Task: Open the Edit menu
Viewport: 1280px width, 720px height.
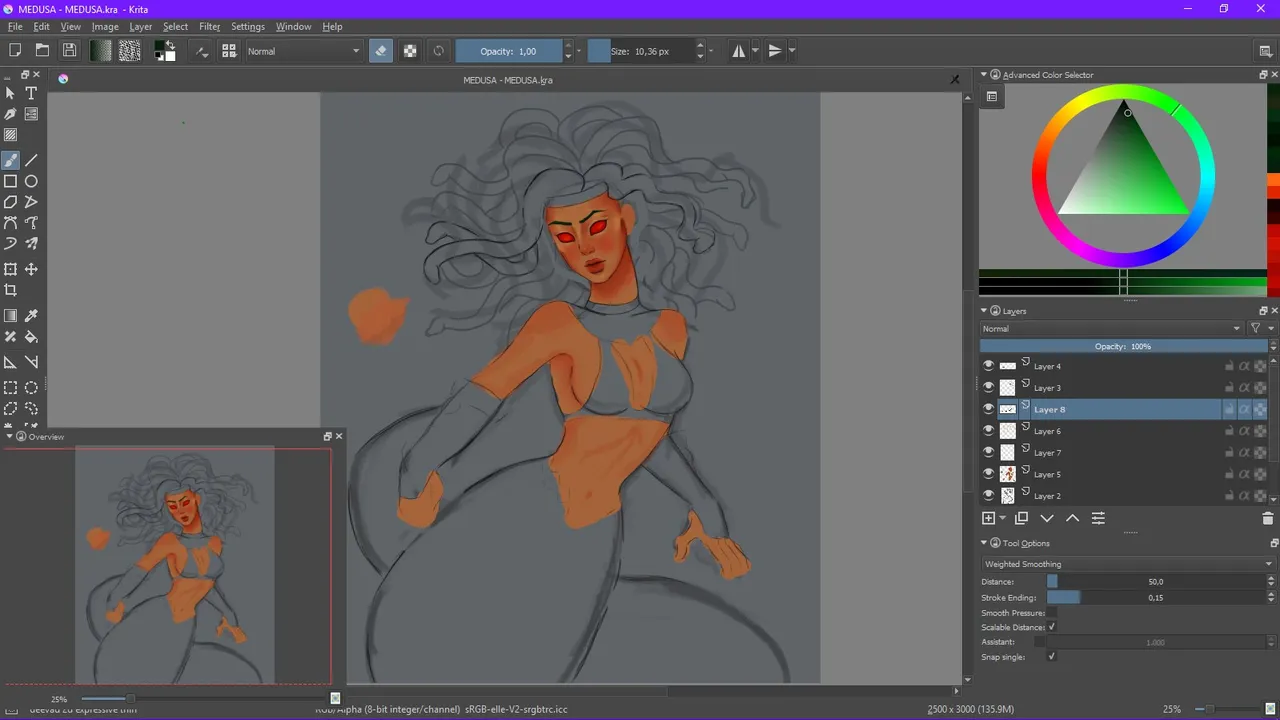Action: point(41,27)
